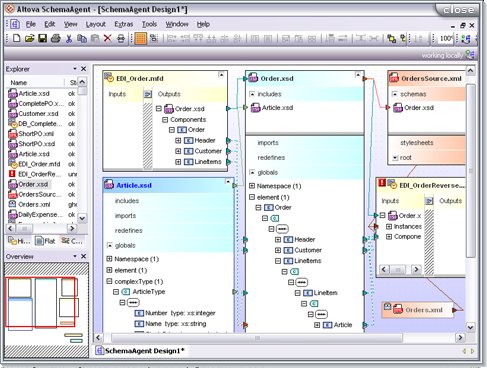Switch to the Flat tab in Explorer

pyautogui.click(x=45, y=241)
